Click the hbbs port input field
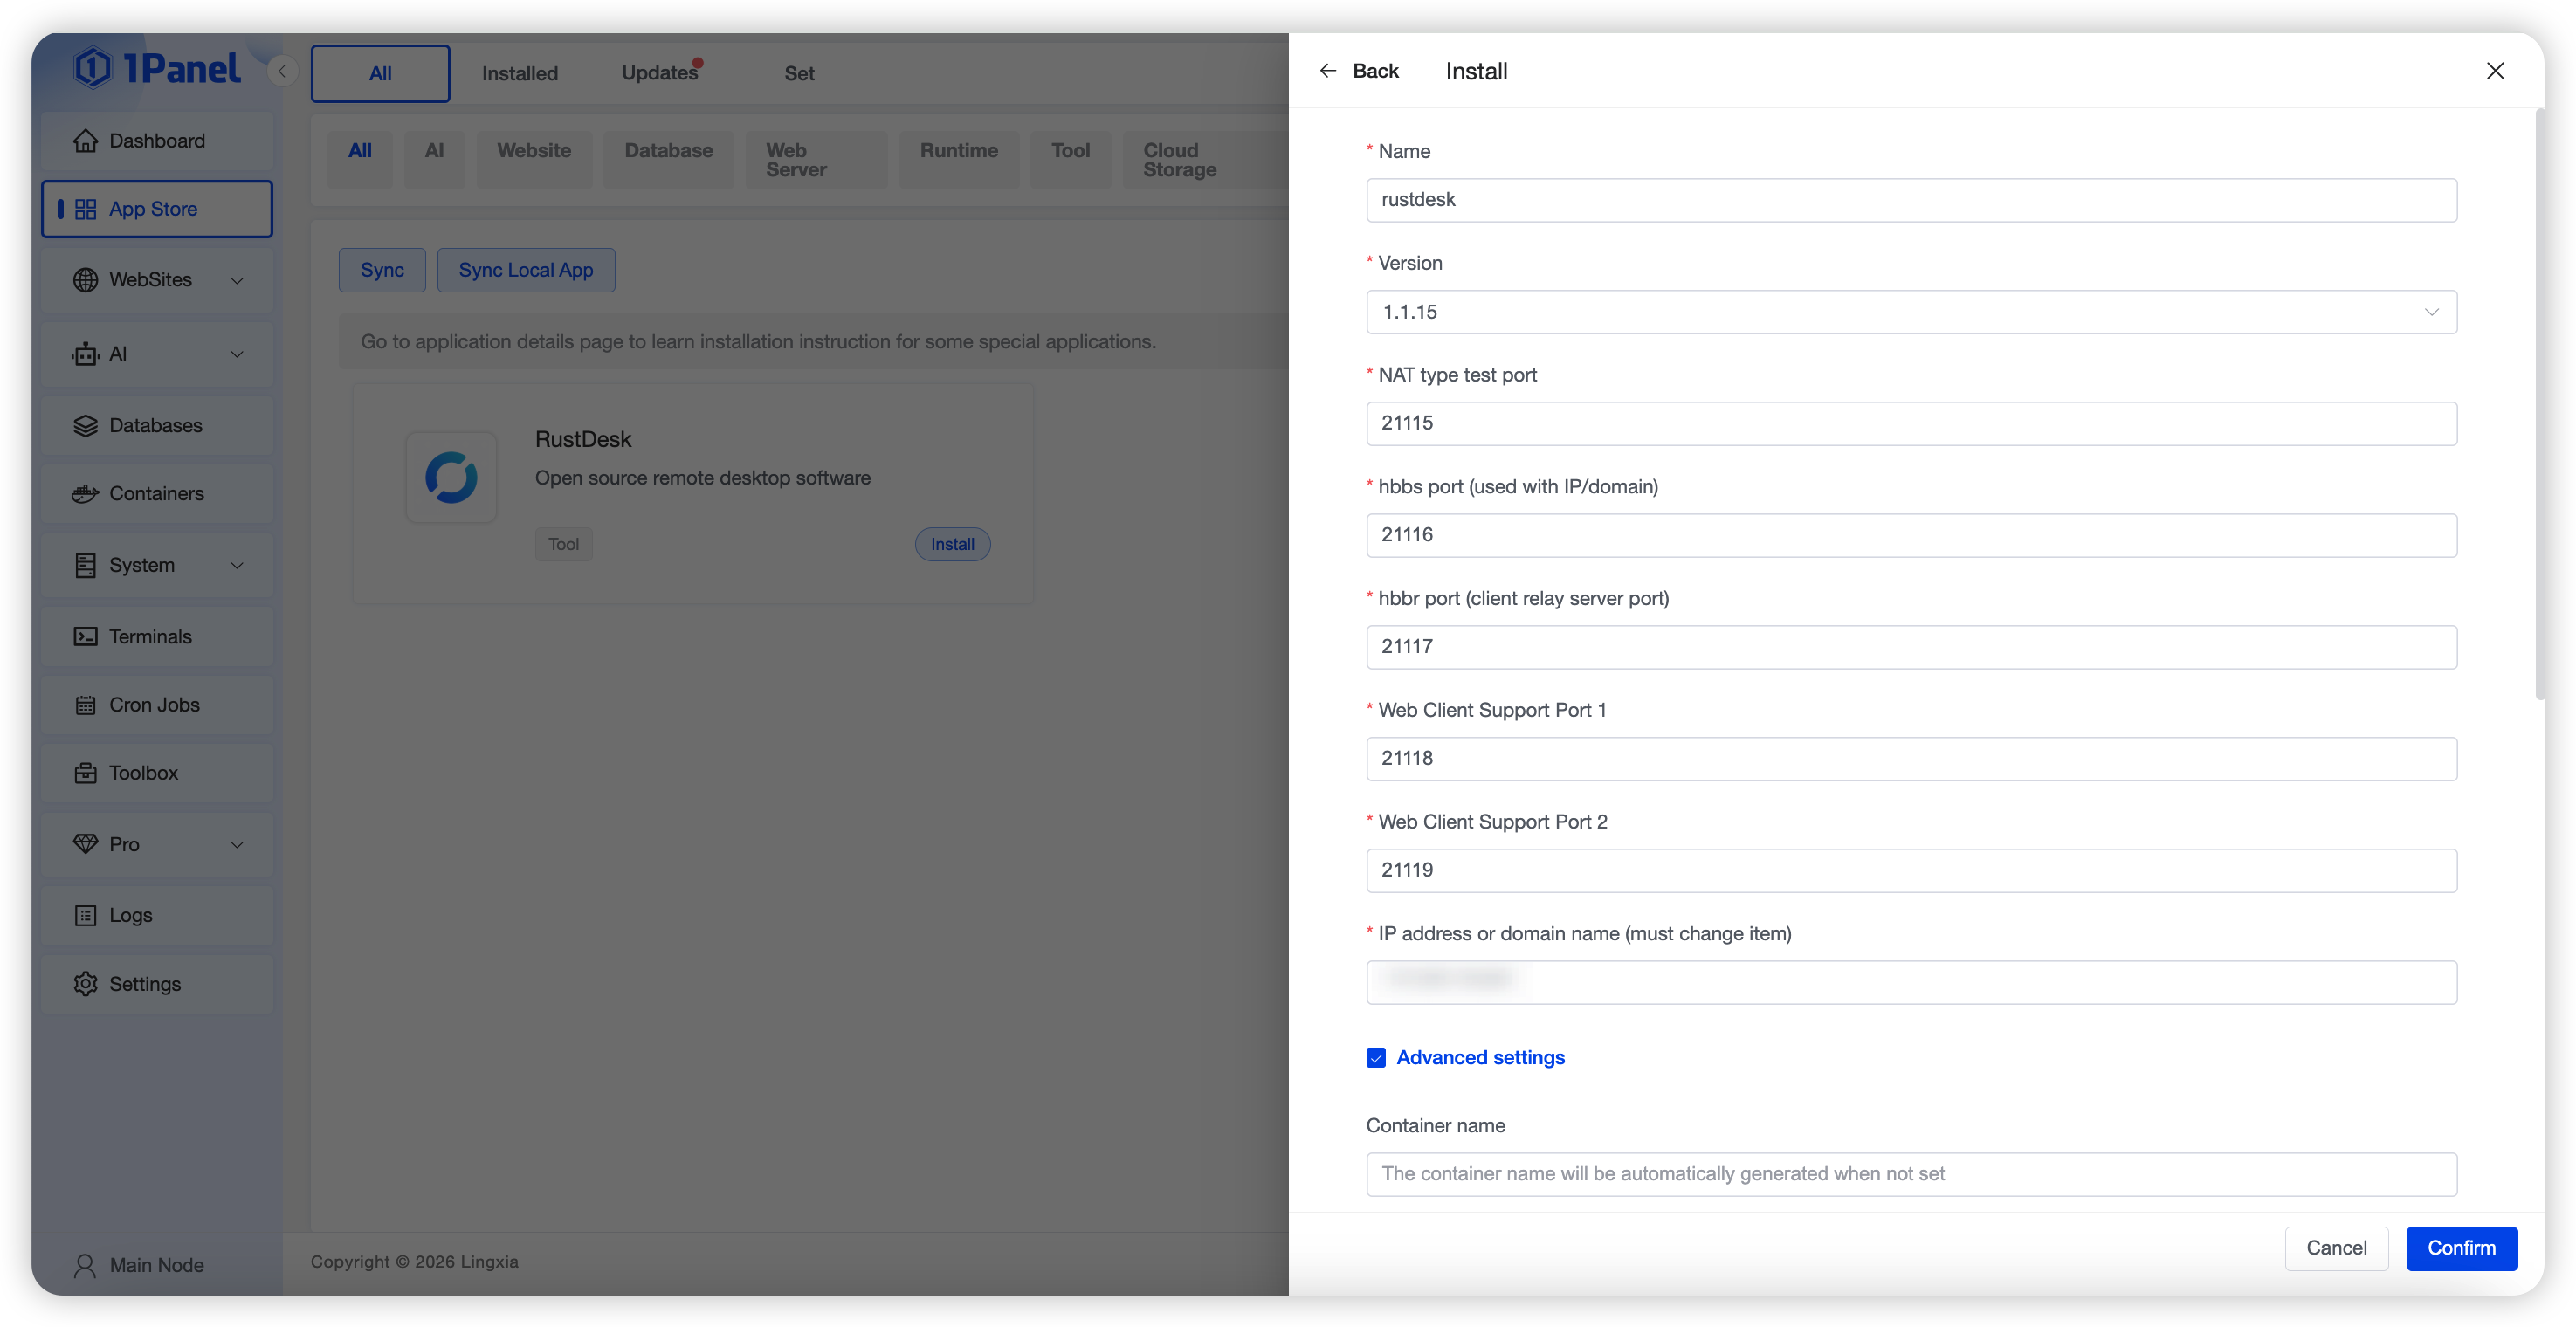The image size is (2576, 1327). click(x=1910, y=535)
